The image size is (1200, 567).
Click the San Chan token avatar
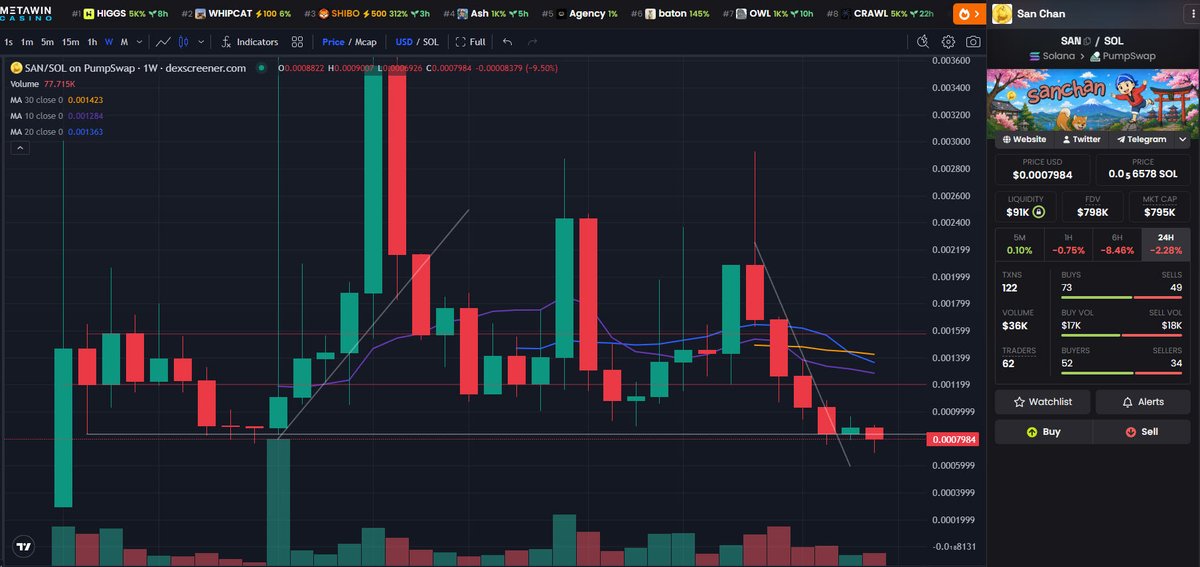pyautogui.click(x=1001, y=14)
